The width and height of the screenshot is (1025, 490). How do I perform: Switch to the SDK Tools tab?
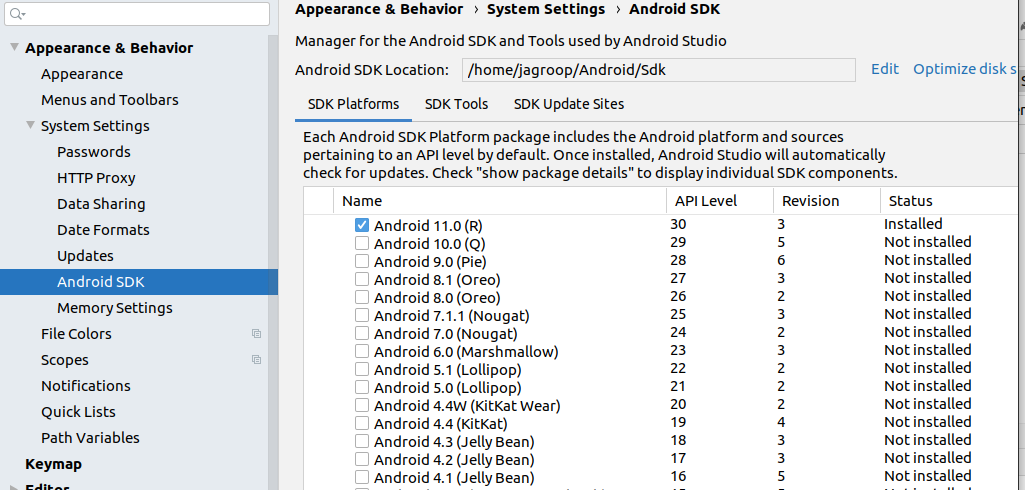[x=456, y=105]
